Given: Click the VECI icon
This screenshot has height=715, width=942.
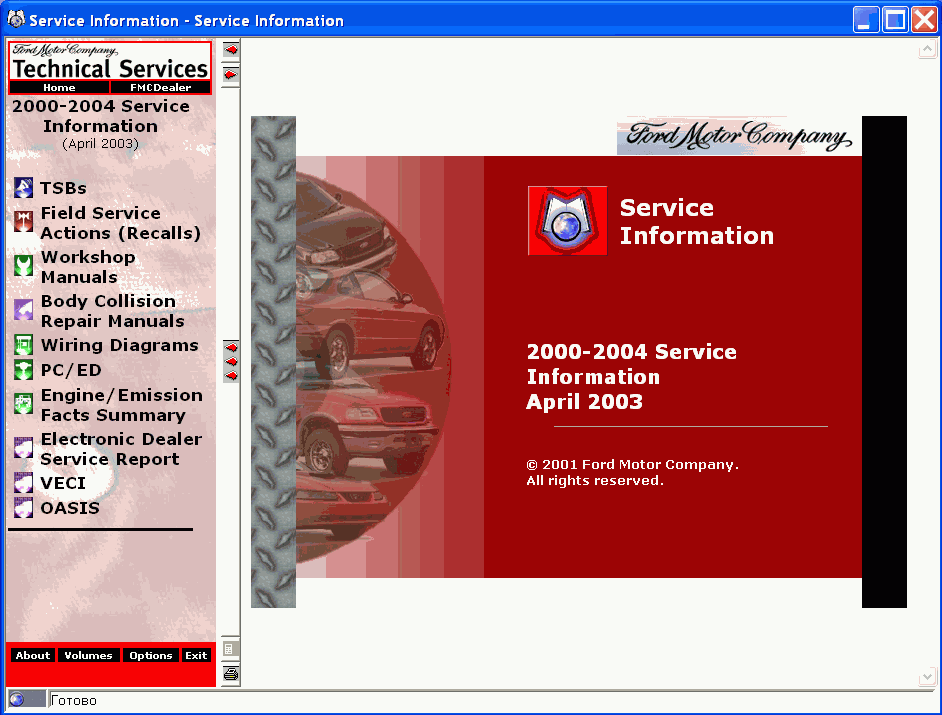Looking at the screenshot, I should (x=23, y=483).
